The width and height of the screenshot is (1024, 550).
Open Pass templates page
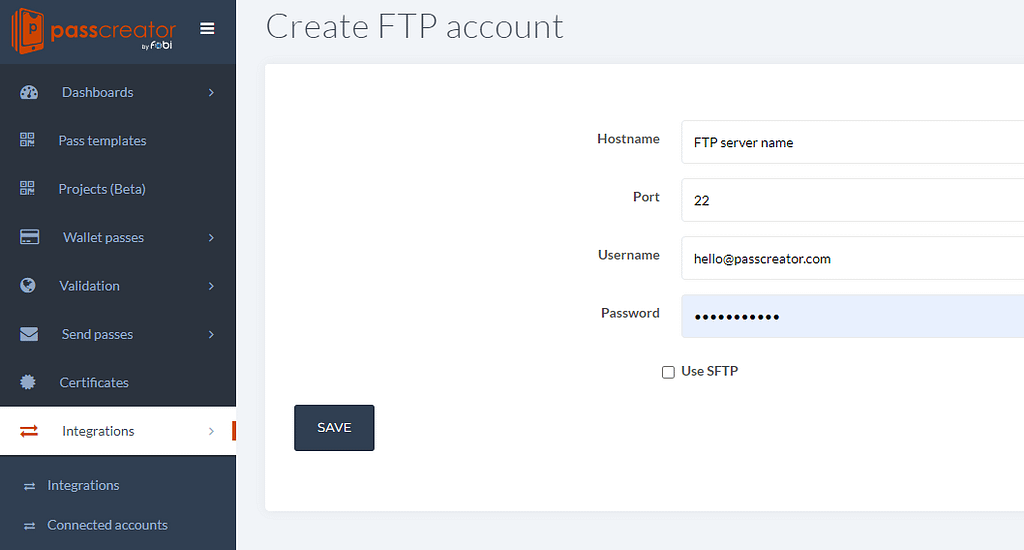[x=102, y=140]
